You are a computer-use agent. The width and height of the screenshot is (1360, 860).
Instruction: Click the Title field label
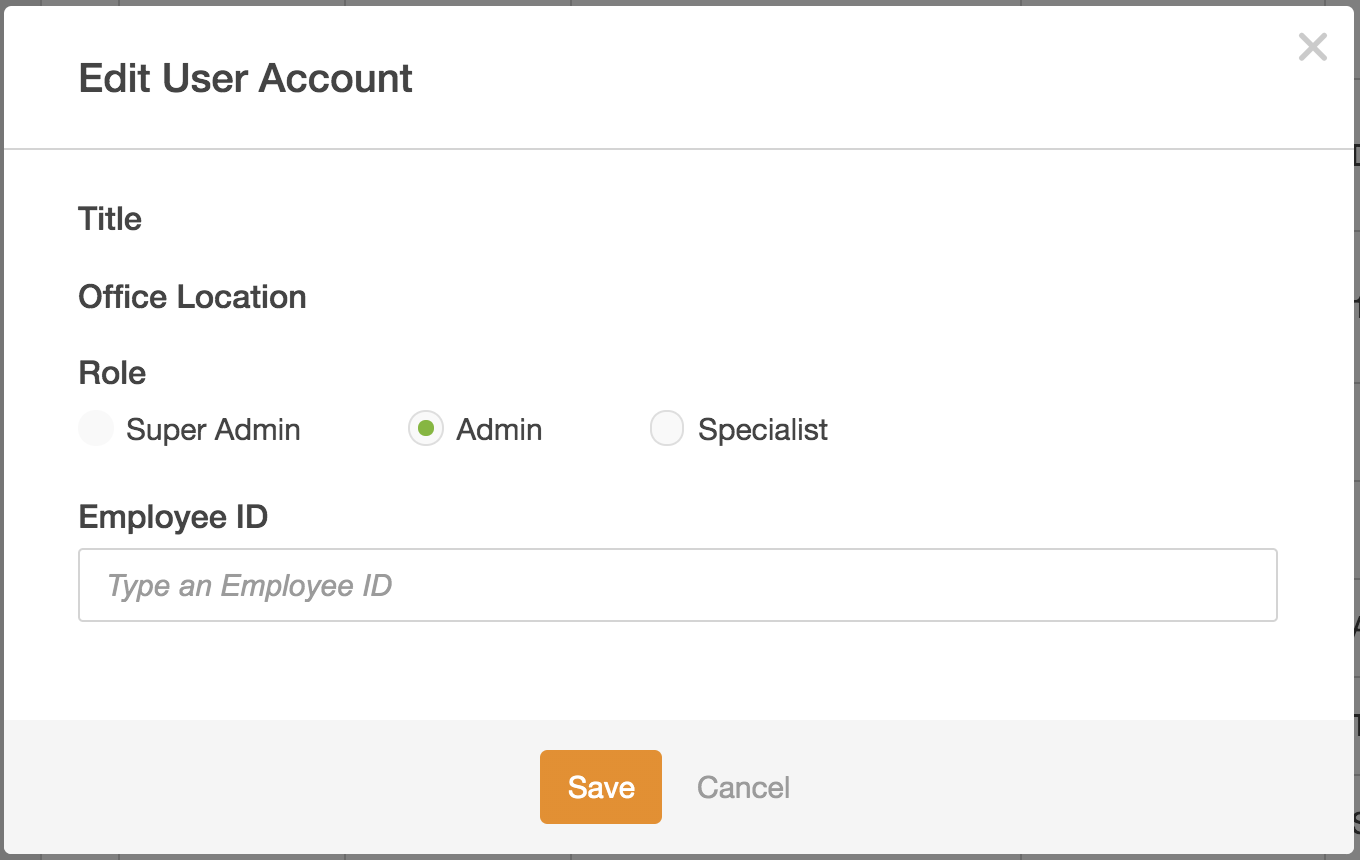point(110,219)
